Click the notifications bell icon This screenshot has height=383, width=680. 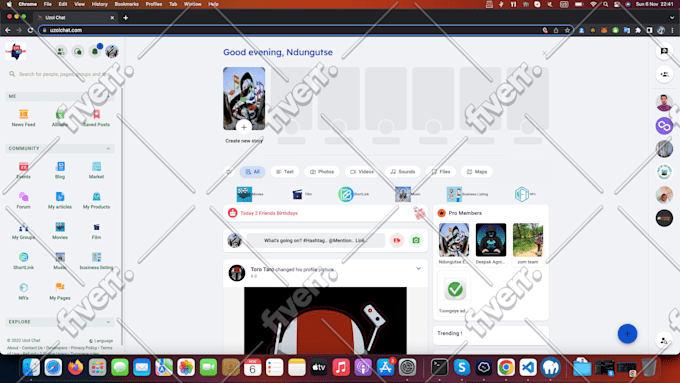95,52
